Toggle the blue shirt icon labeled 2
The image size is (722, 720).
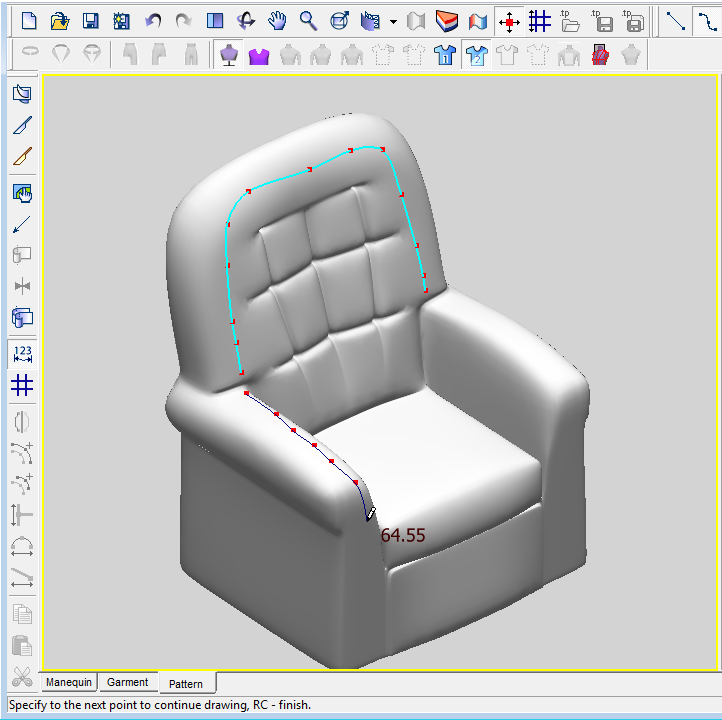[477, 55]
